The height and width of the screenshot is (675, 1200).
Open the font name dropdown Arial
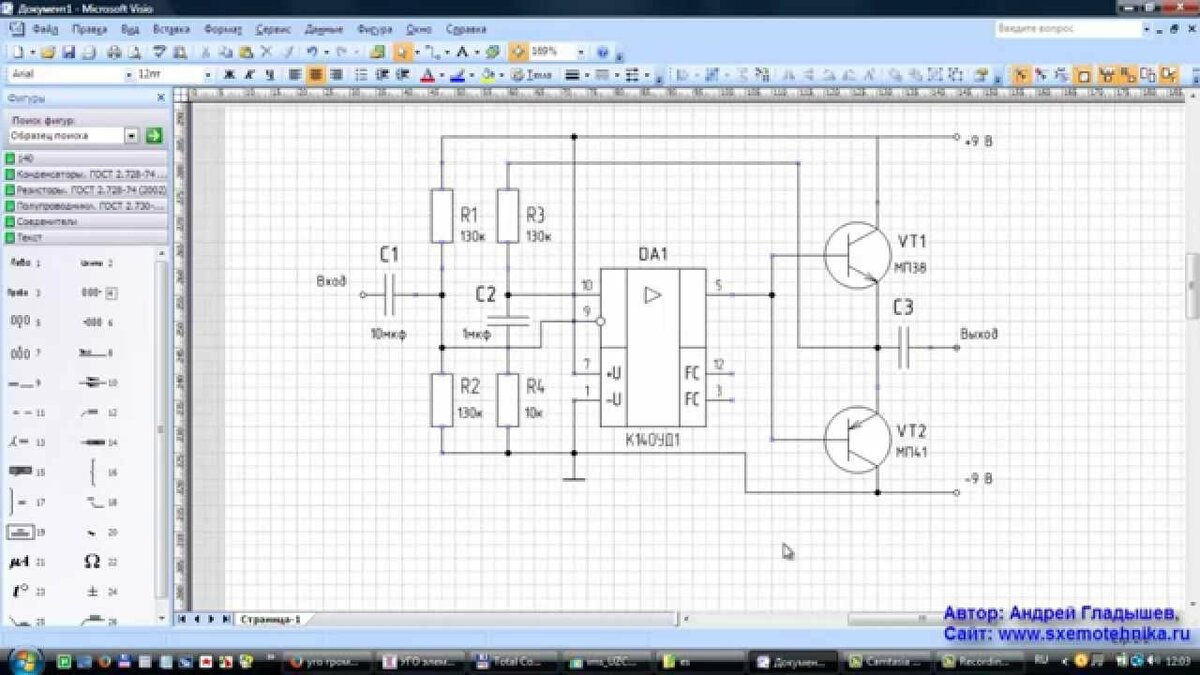[129, 74]
